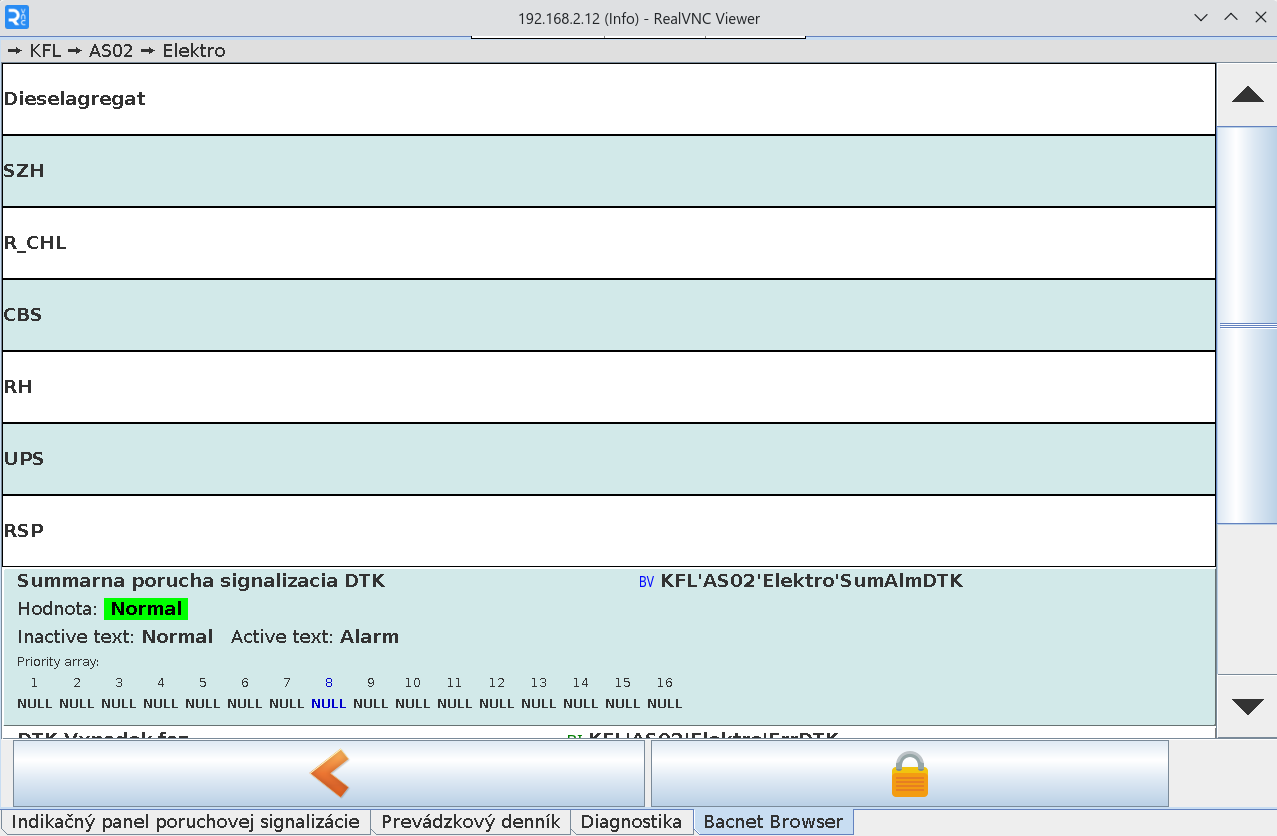Click the BV object type icon

coord(646,581)
